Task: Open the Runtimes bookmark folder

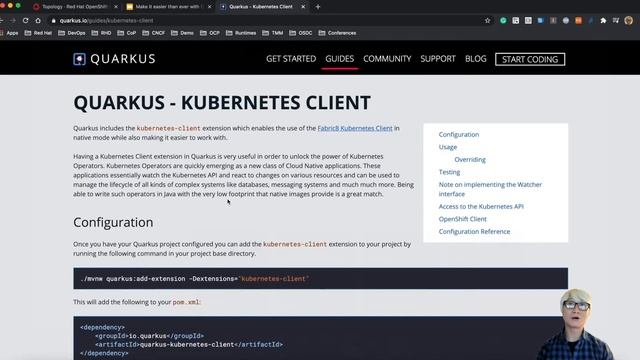Action: tap(241, 33)
